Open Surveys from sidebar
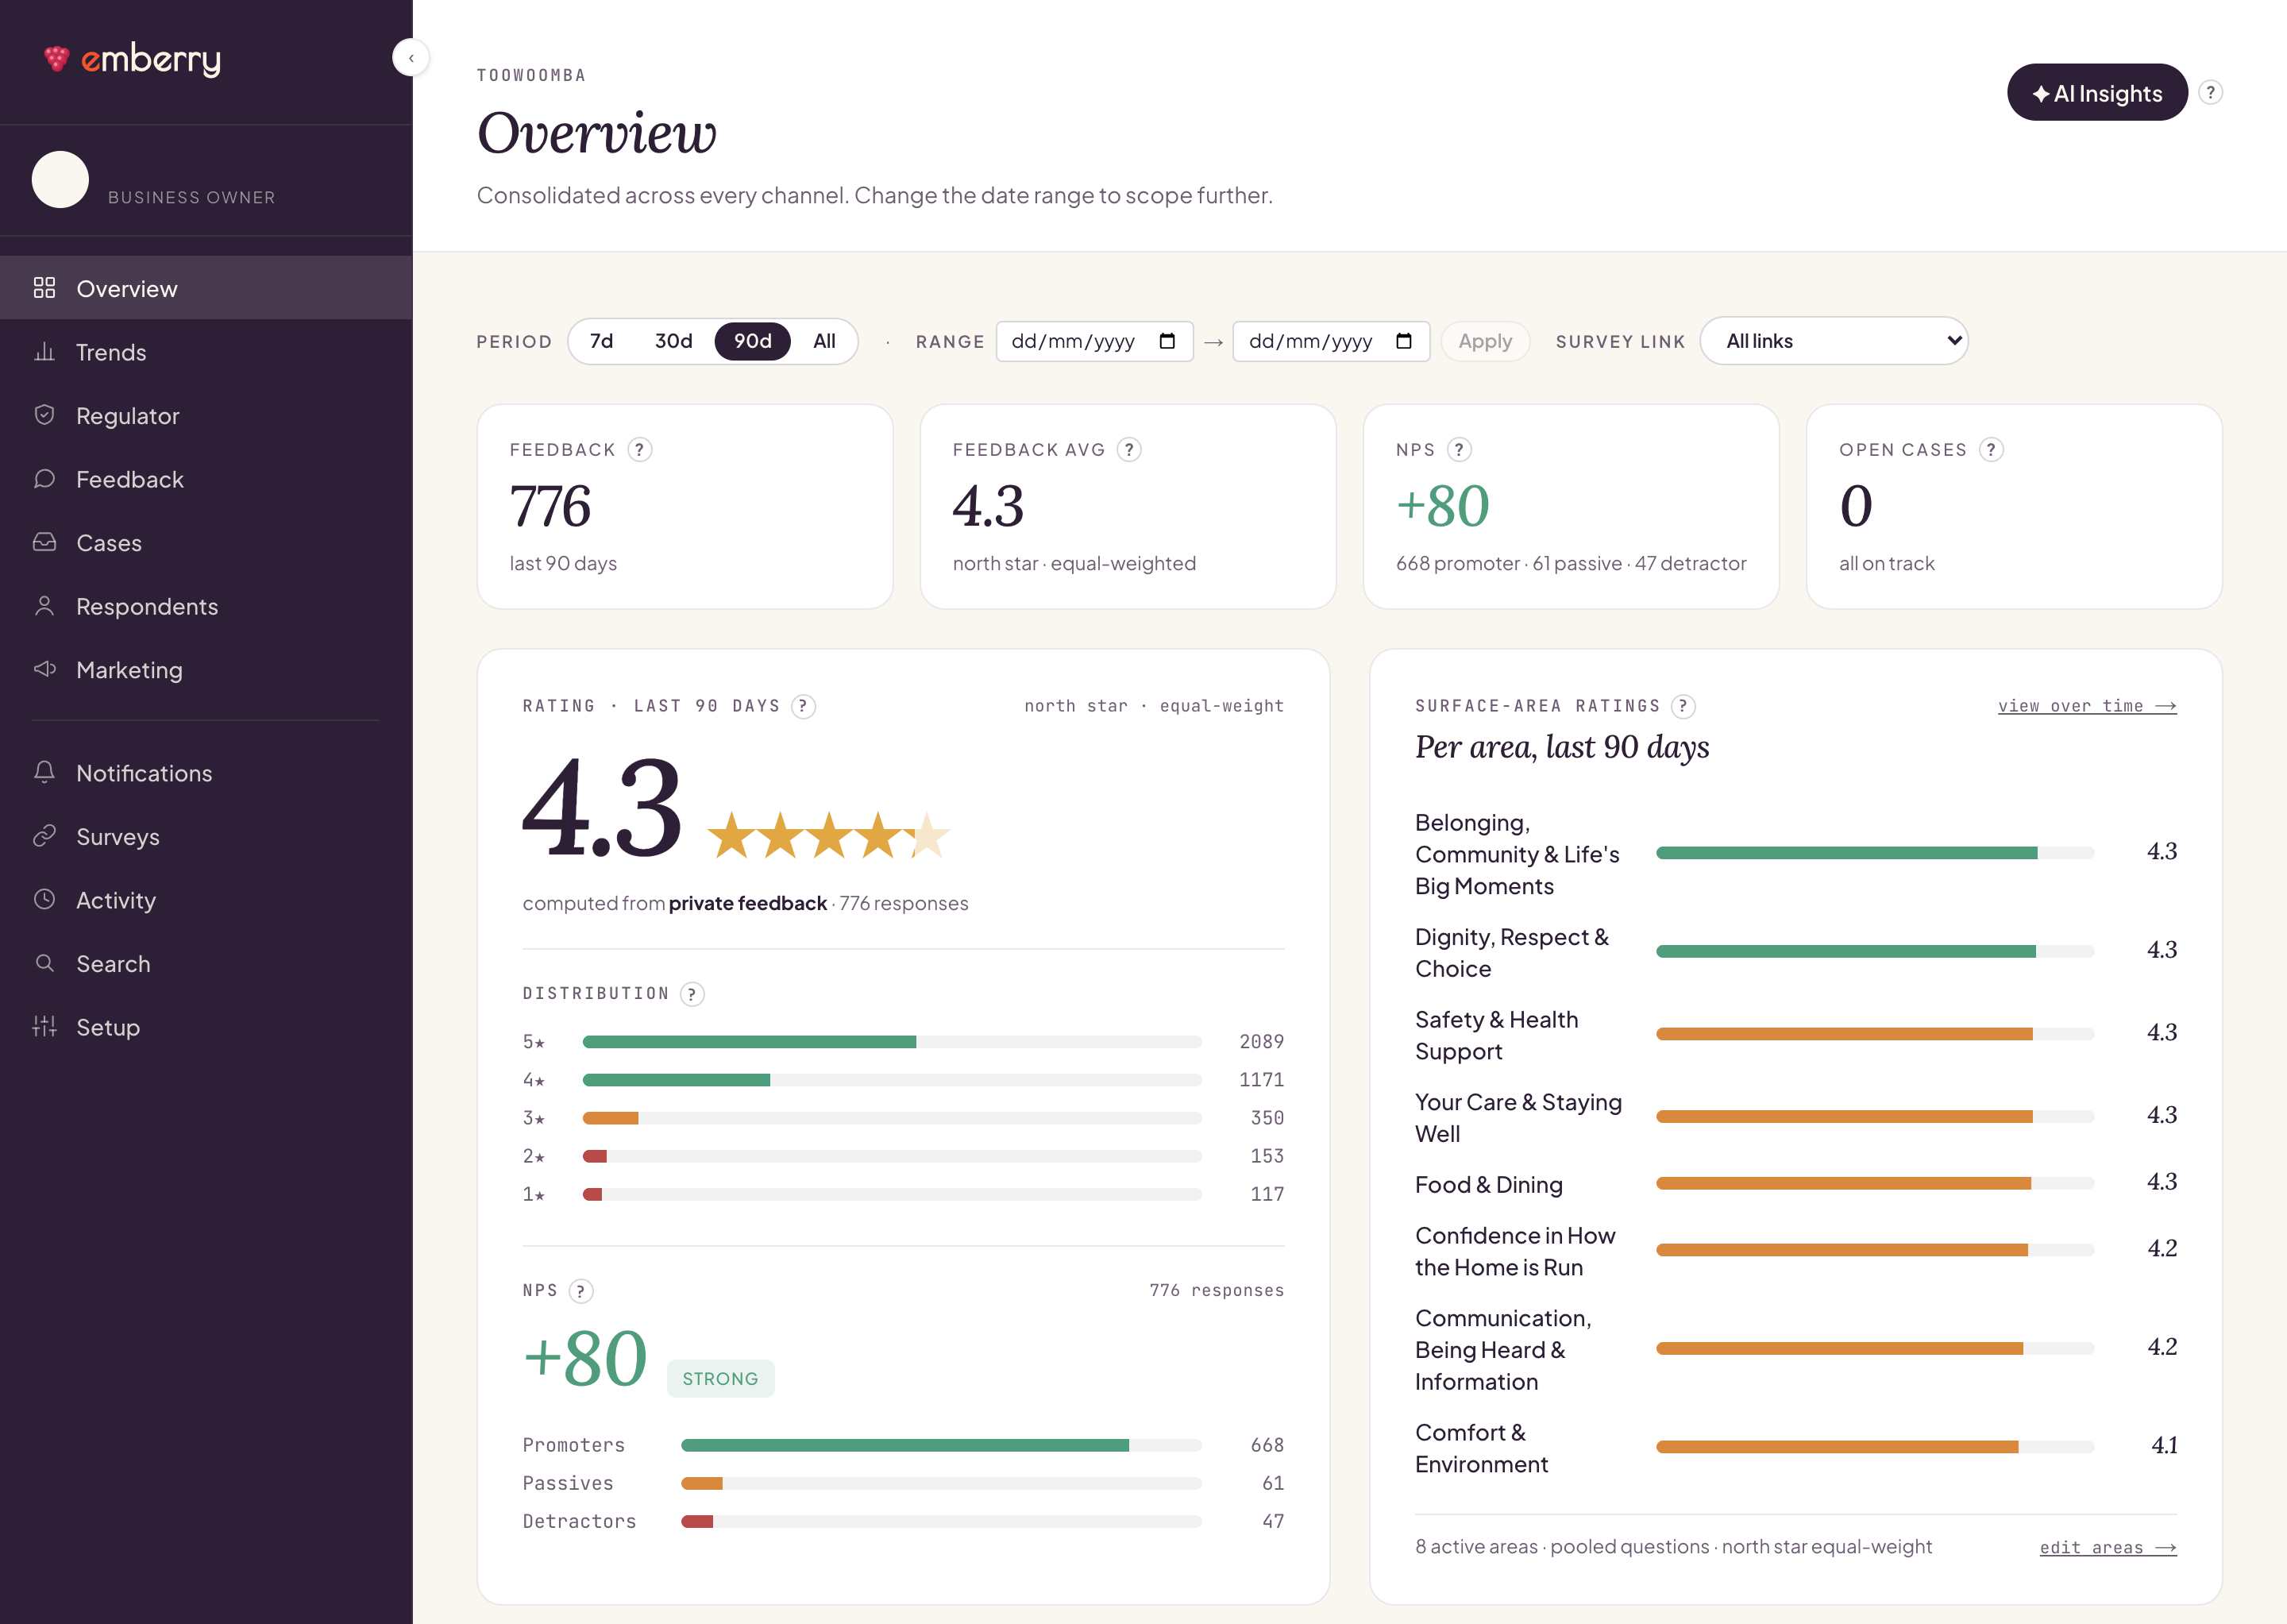This screenshot has width=2287, height=1624. pos(206,836)
